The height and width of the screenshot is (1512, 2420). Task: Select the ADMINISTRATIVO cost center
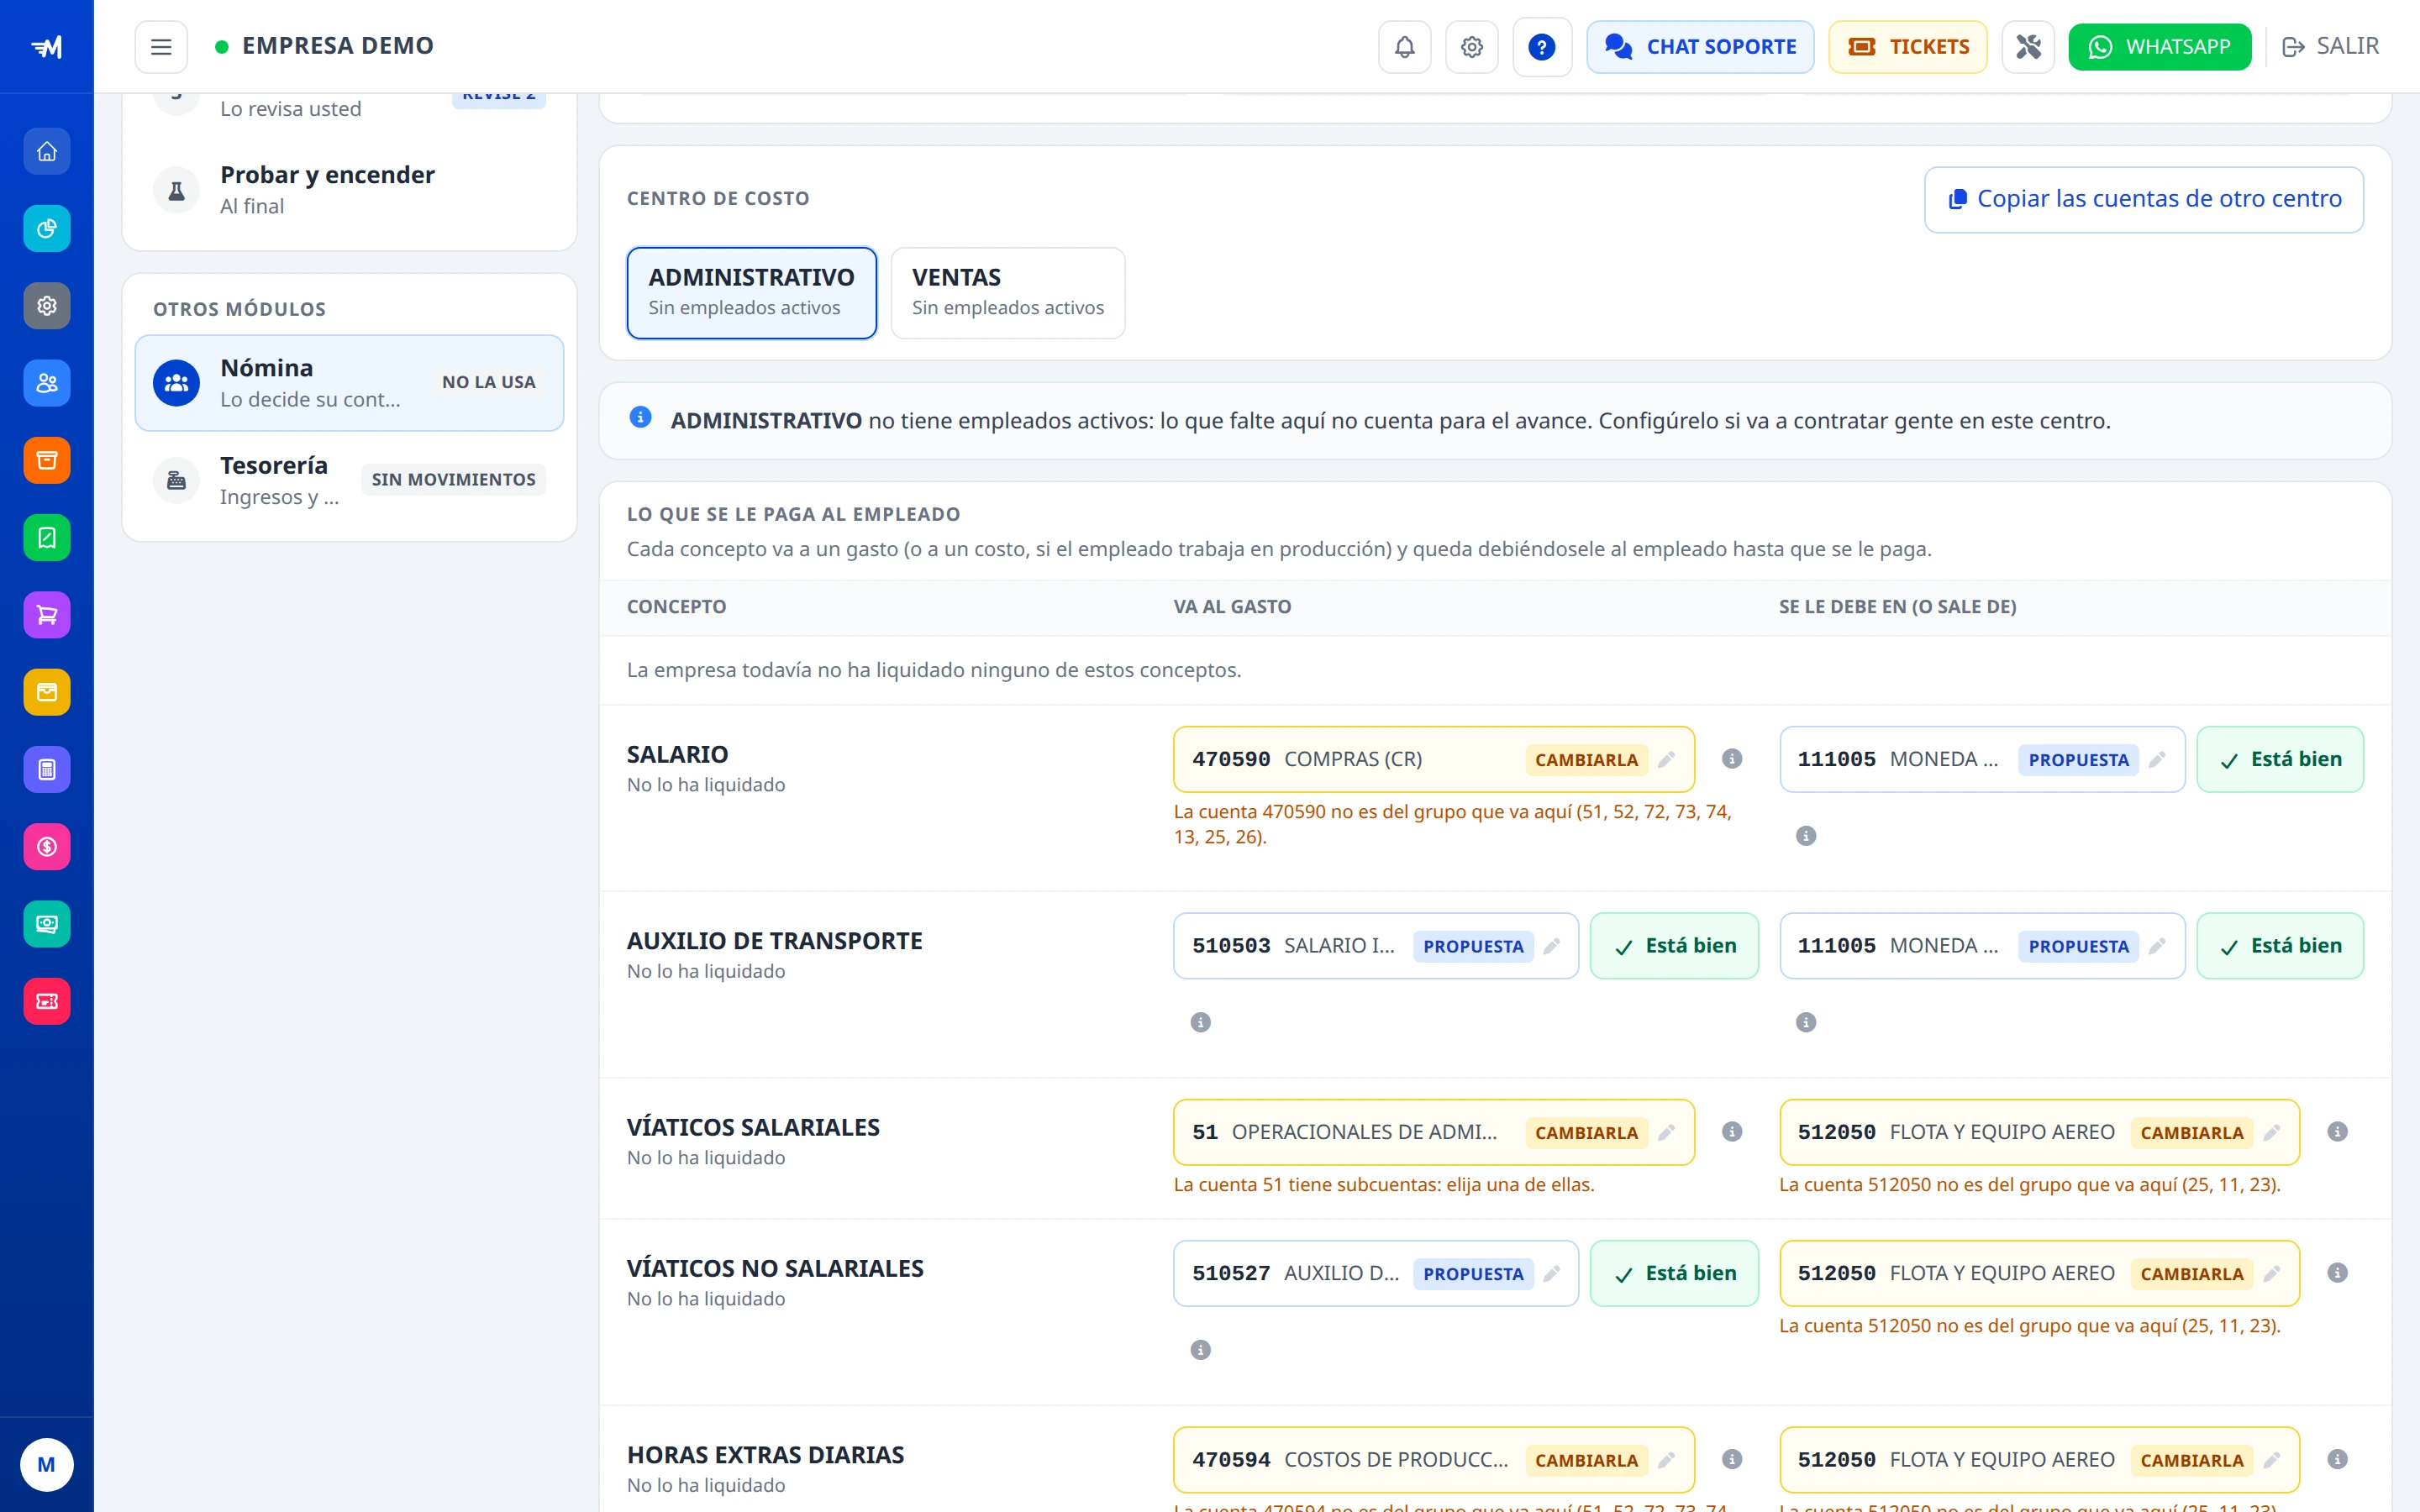point(751,292)
